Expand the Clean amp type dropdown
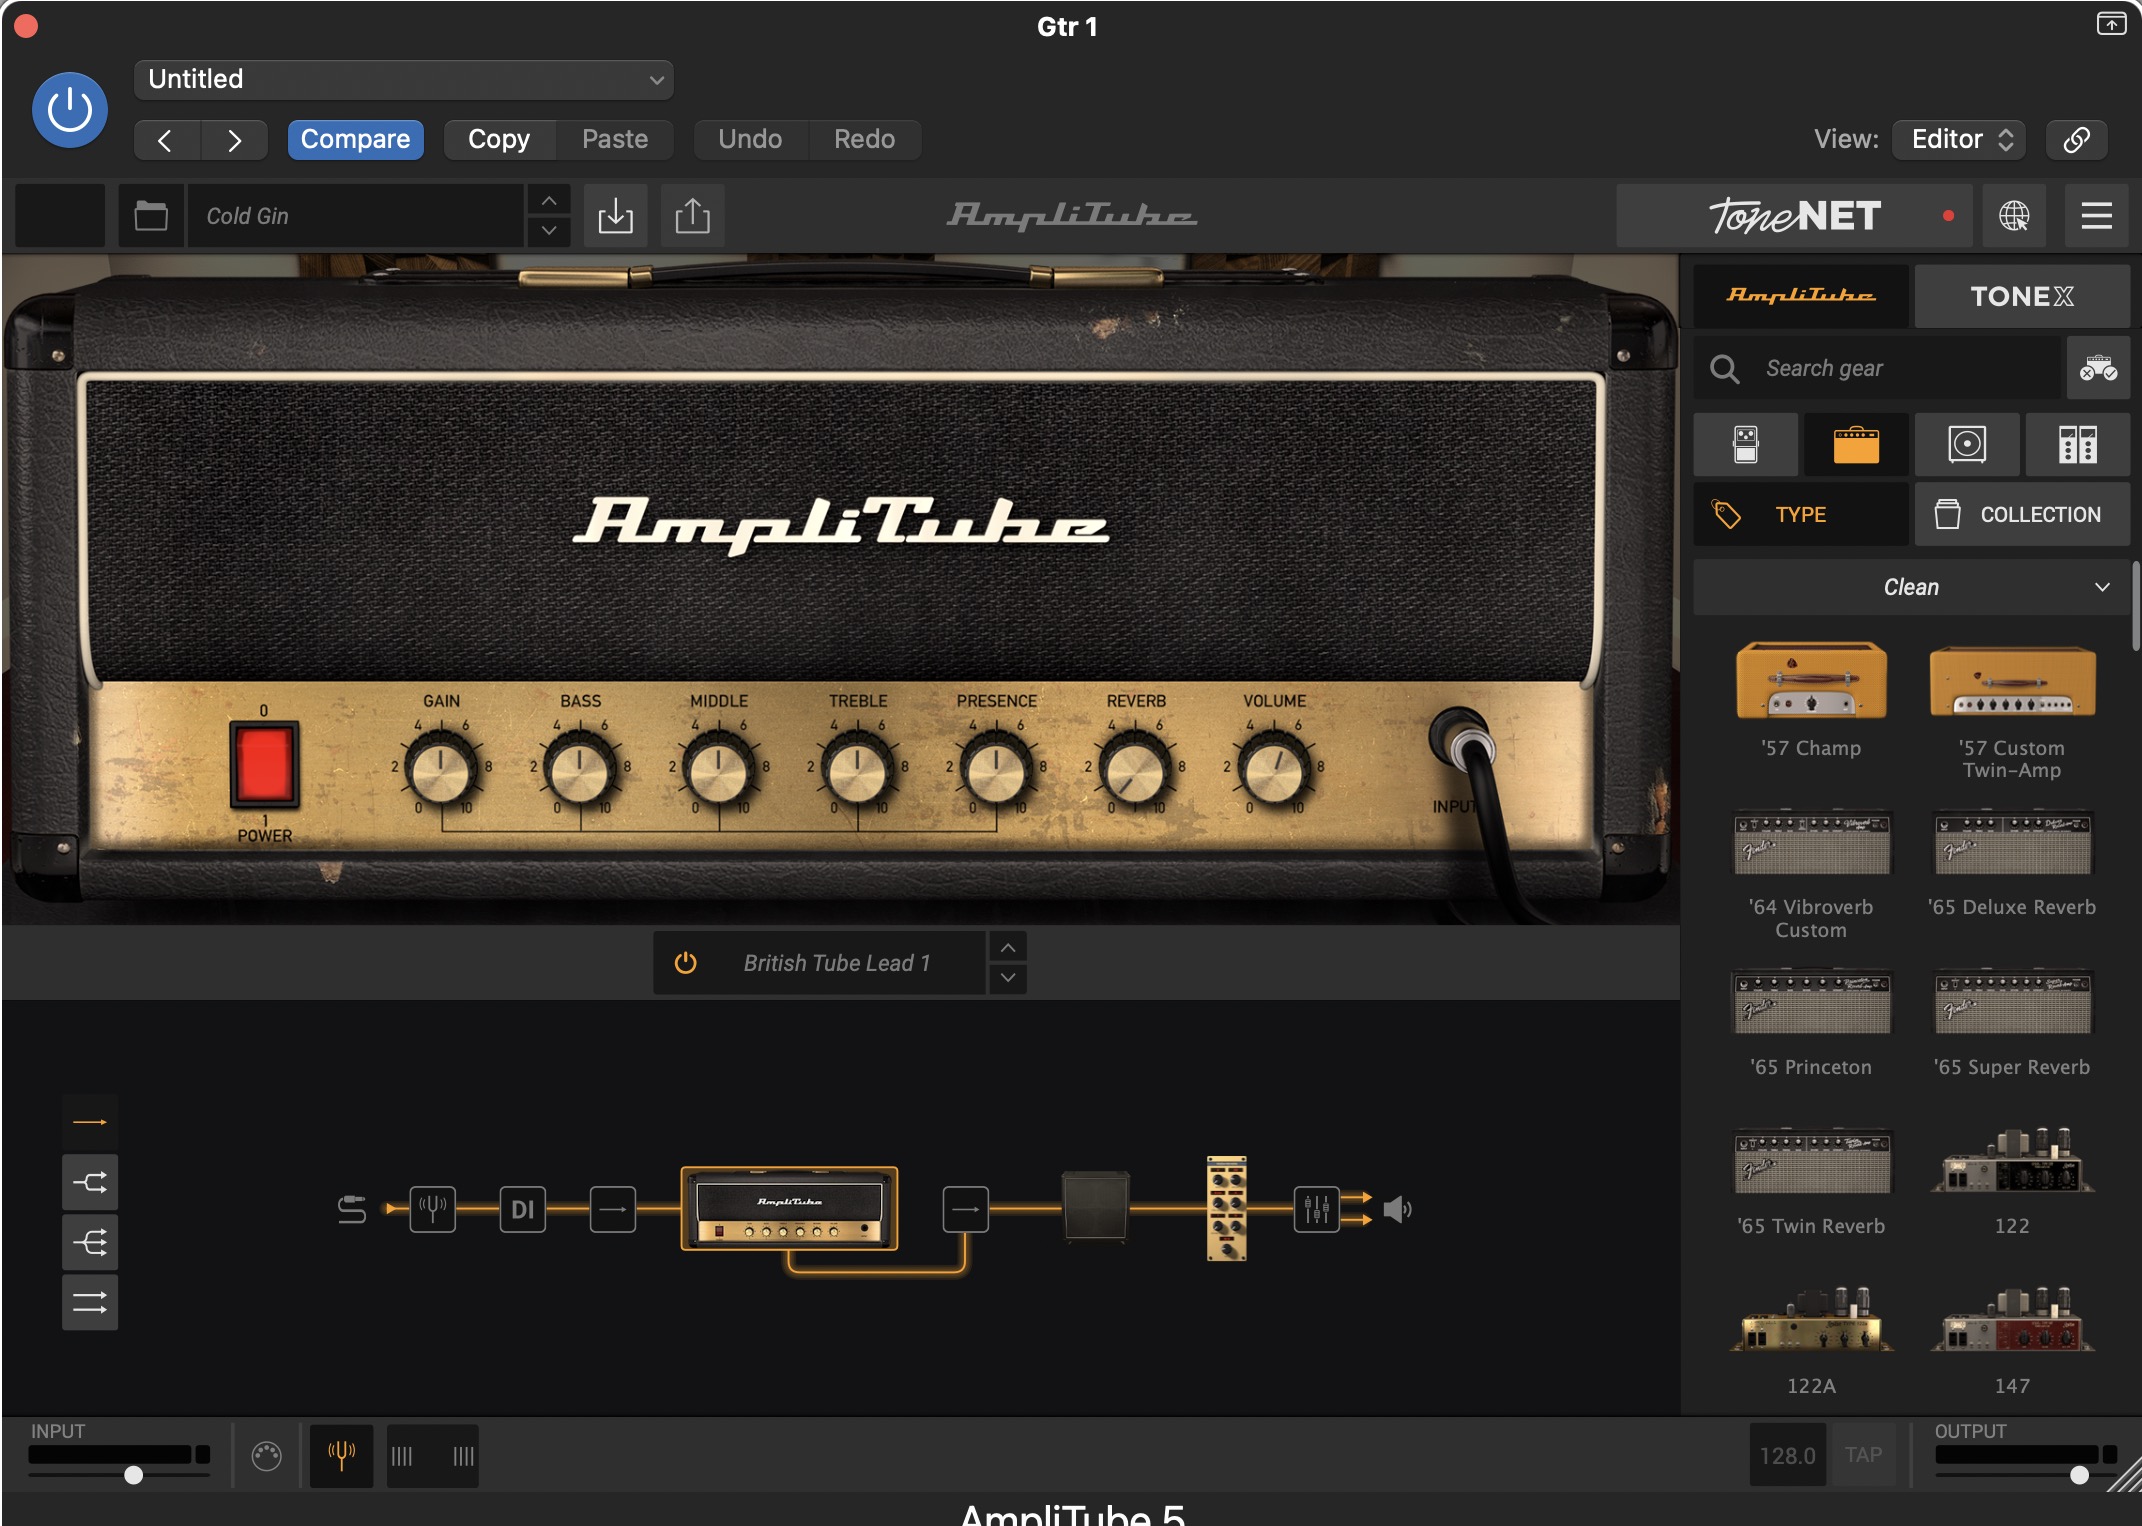Image resolution: width=2142 pixels, height=1526 pixels. pyautogui.click(x=1911, y=588)
